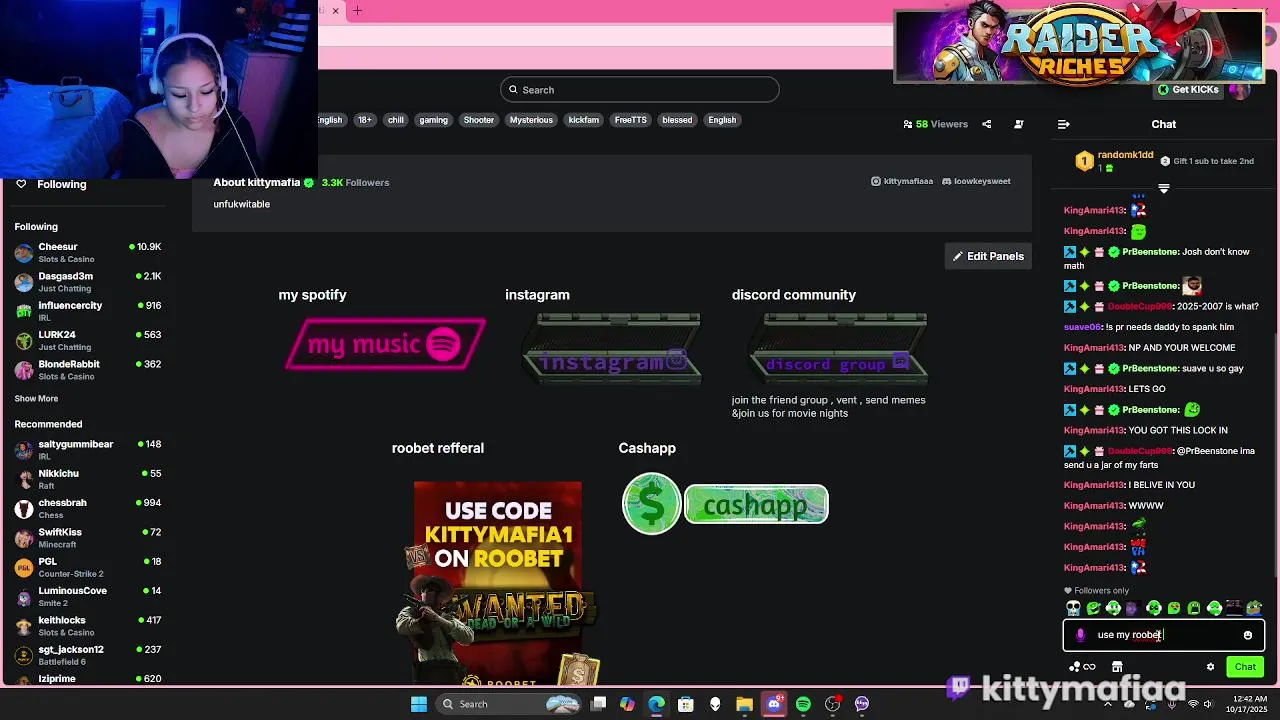The width and height of the screenshot is (1280, 720).
Task: Open SwiftKiss recommended channel
Action: 88,538
